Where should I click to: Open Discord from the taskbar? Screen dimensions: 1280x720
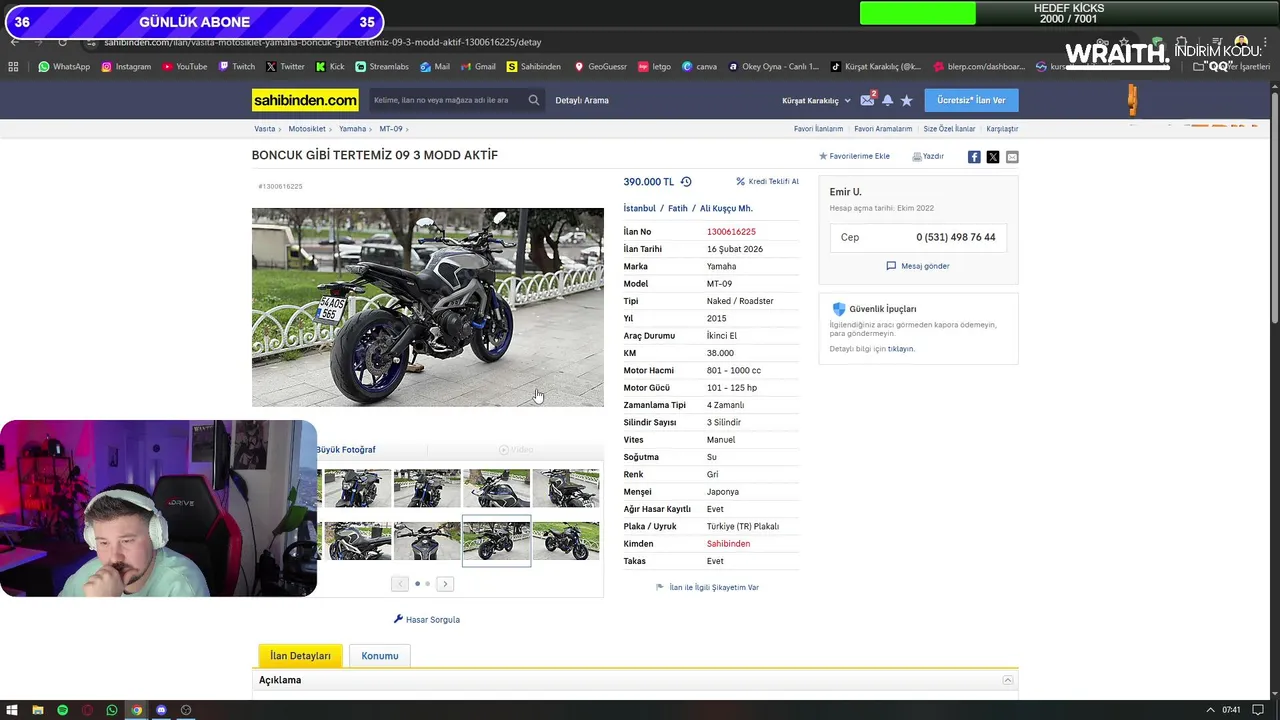click(161, 710)
